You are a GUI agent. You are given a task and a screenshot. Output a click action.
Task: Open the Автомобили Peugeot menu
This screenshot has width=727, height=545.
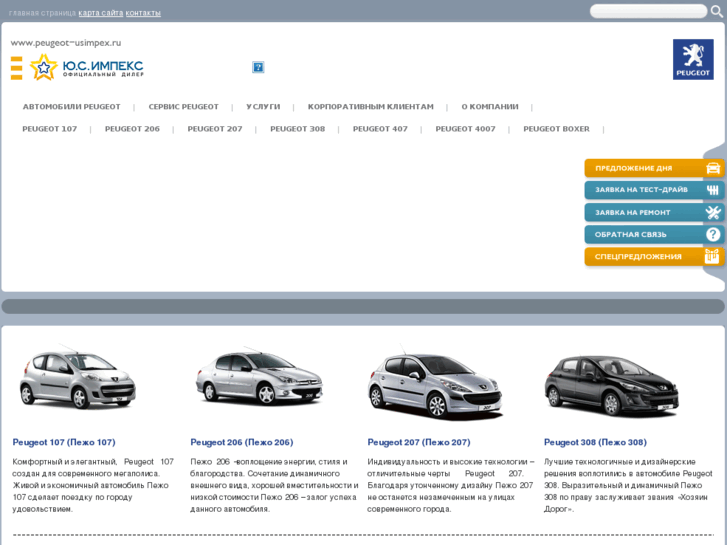click(x=71, y=107)
